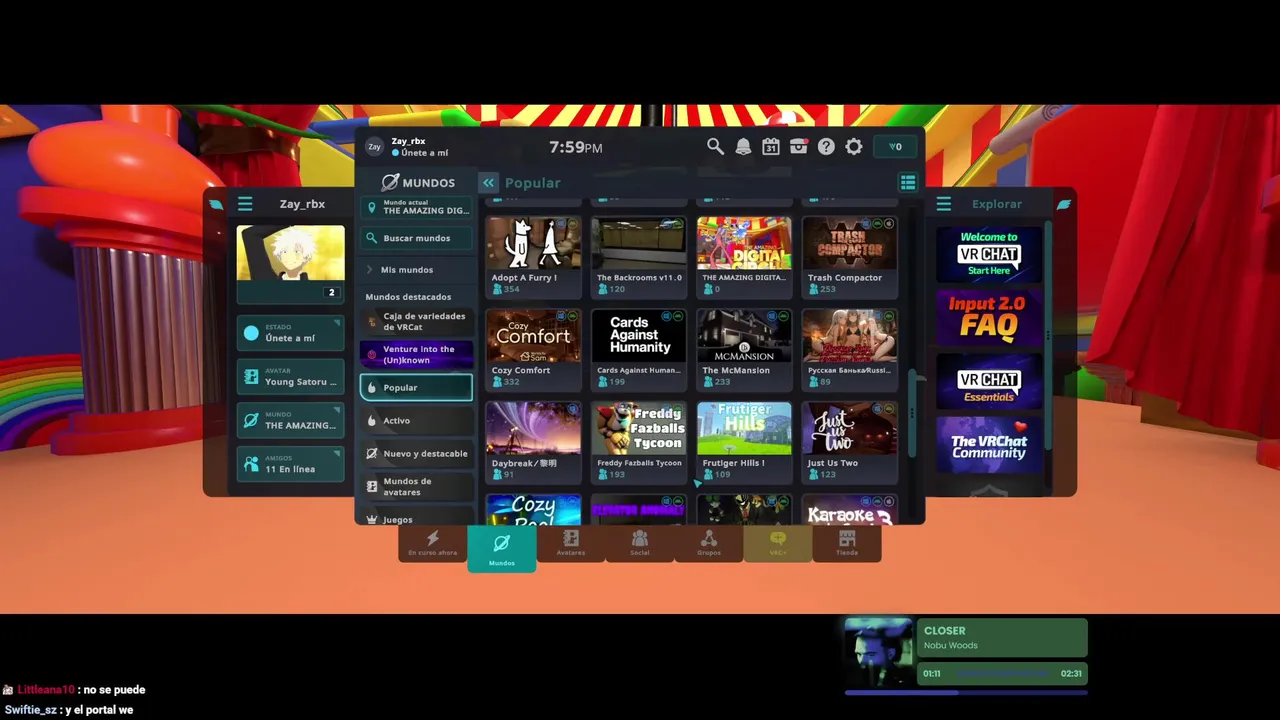Select Nuevo y destacable category

click(x=417, y=454)
